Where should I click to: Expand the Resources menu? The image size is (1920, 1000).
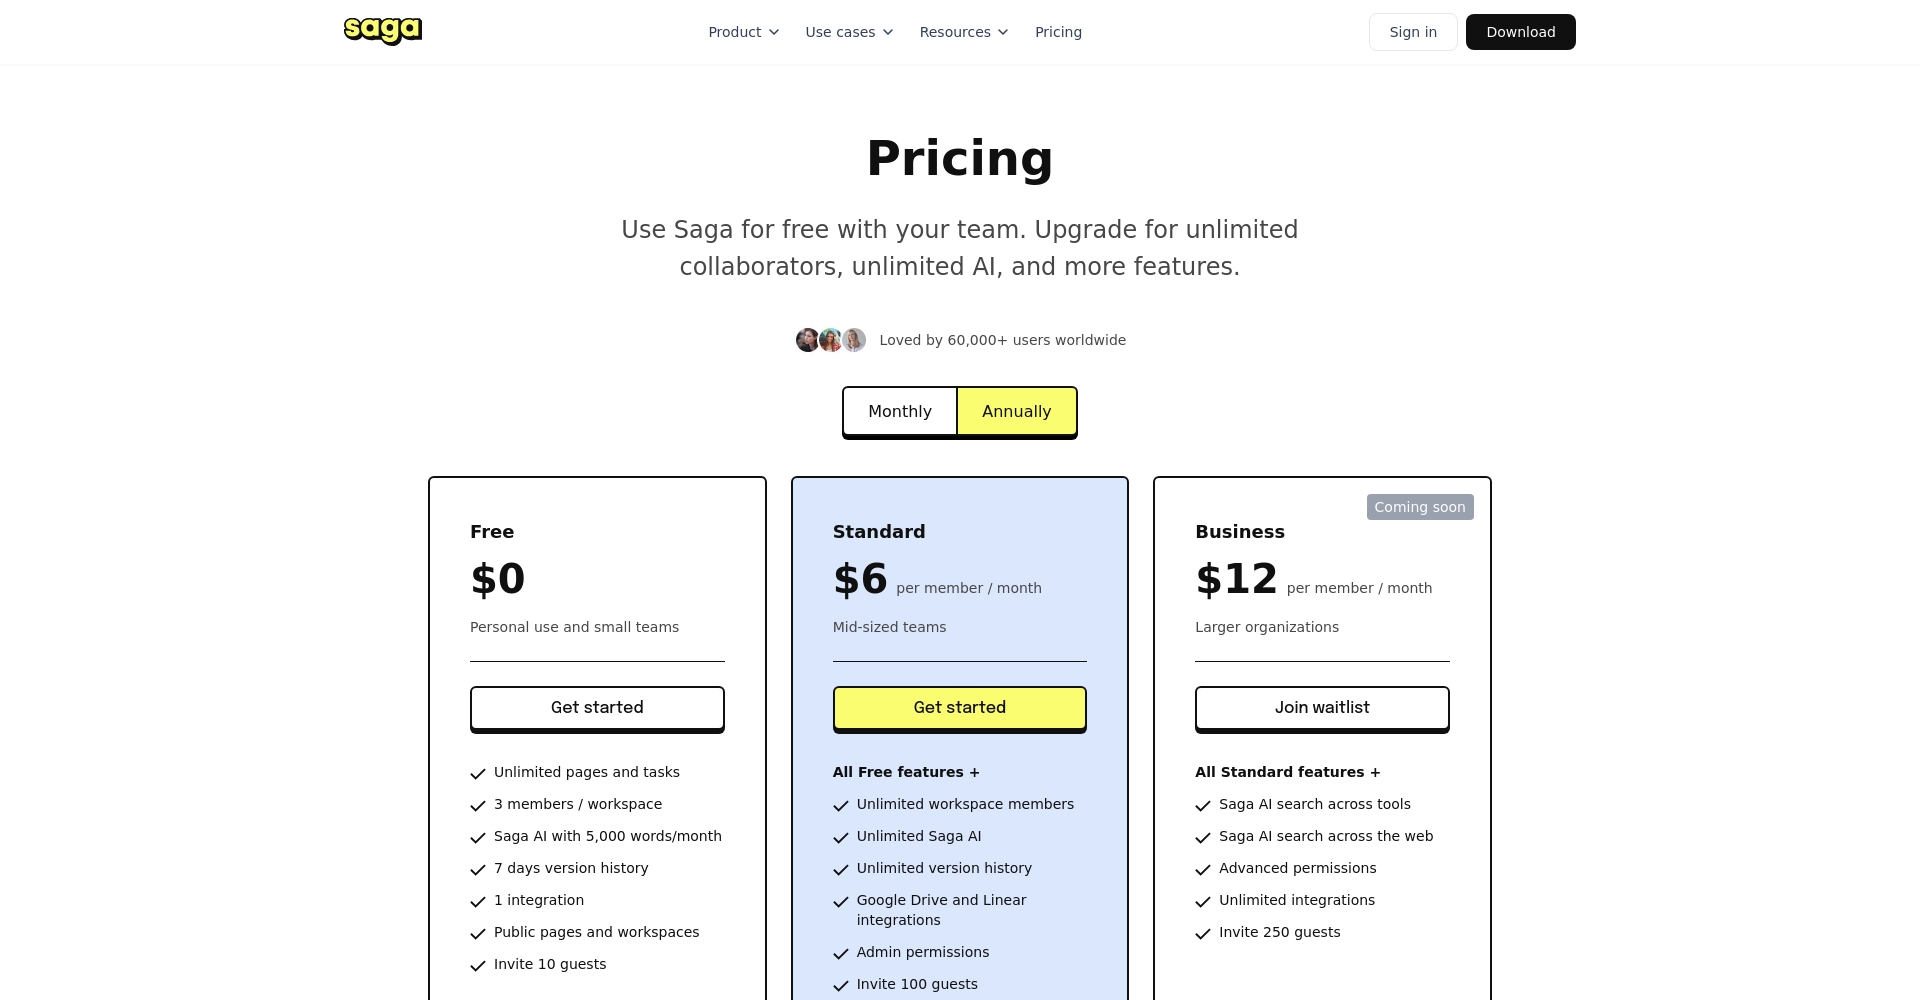[964, 32]
